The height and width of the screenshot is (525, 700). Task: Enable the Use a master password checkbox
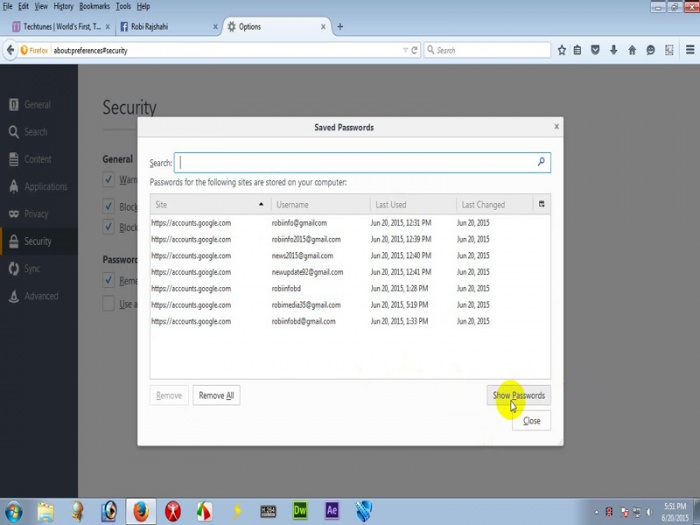(108, 304)
